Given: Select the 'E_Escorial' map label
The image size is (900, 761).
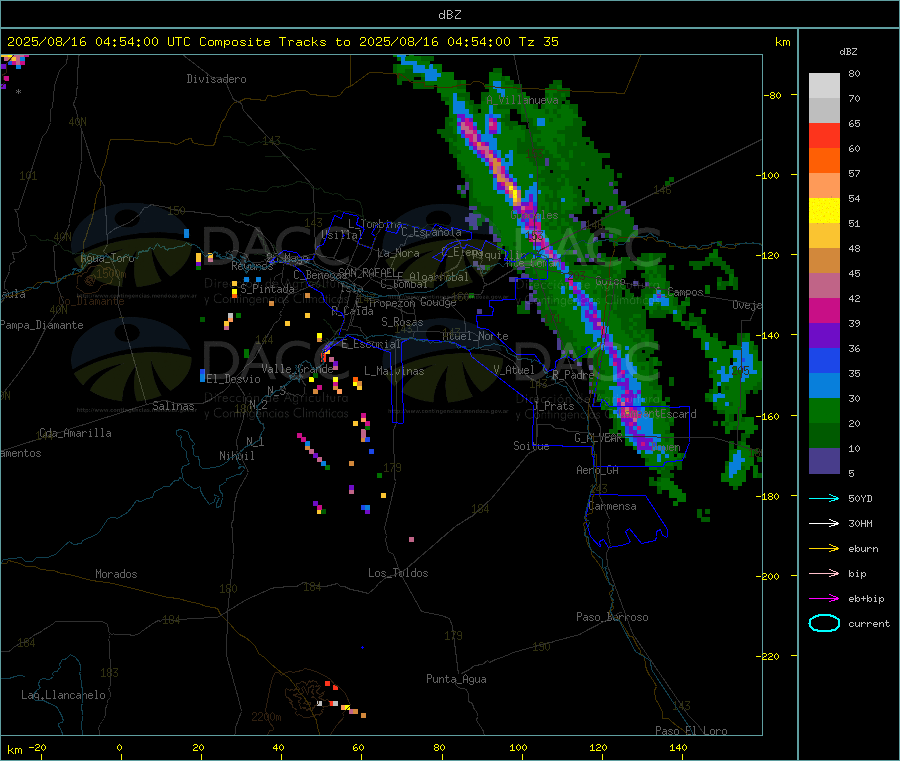Looking at the screenshot, I should coord(370,344).
